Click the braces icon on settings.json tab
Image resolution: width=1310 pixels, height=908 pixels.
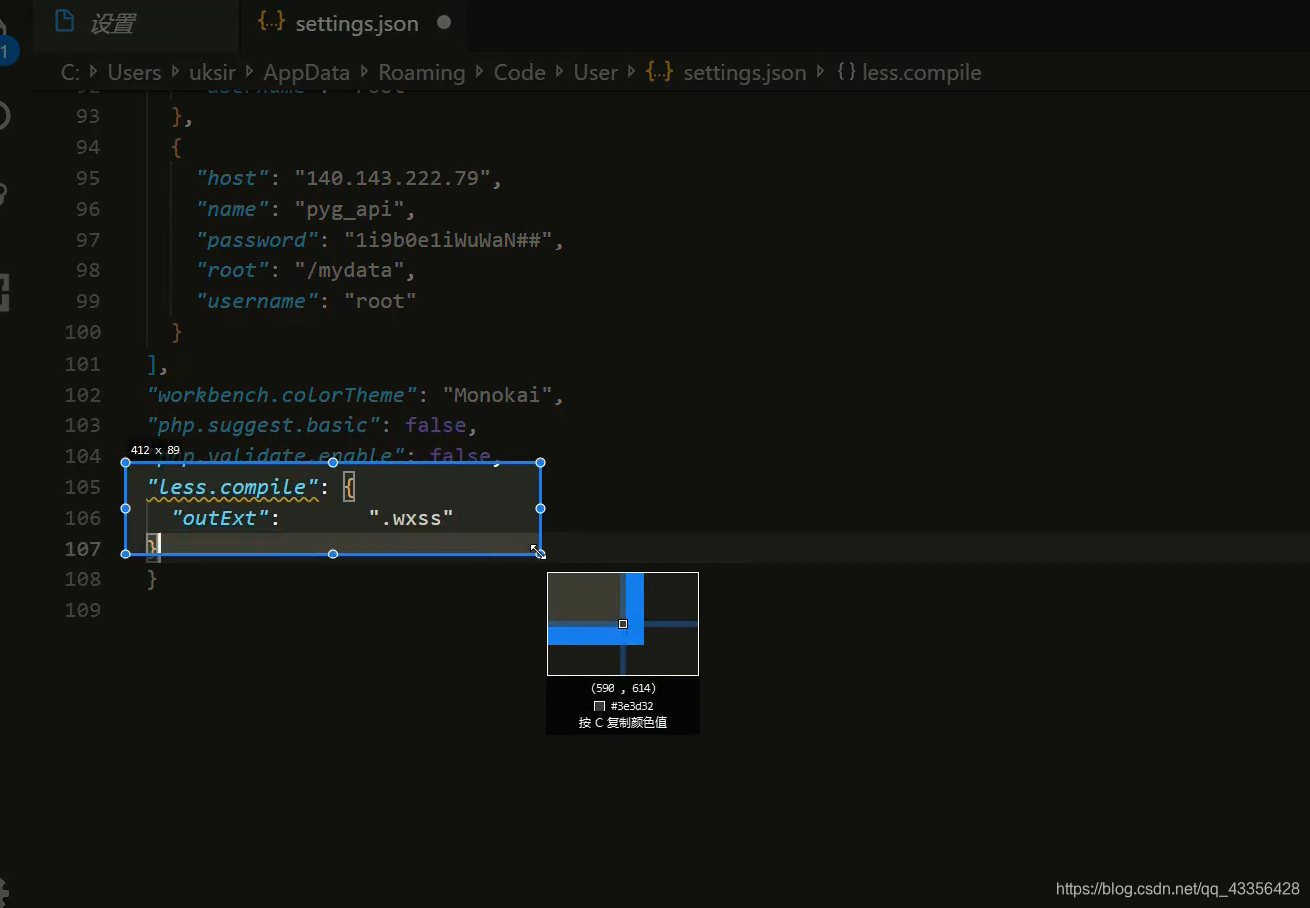pyautogui.click(x=270, y=21)
